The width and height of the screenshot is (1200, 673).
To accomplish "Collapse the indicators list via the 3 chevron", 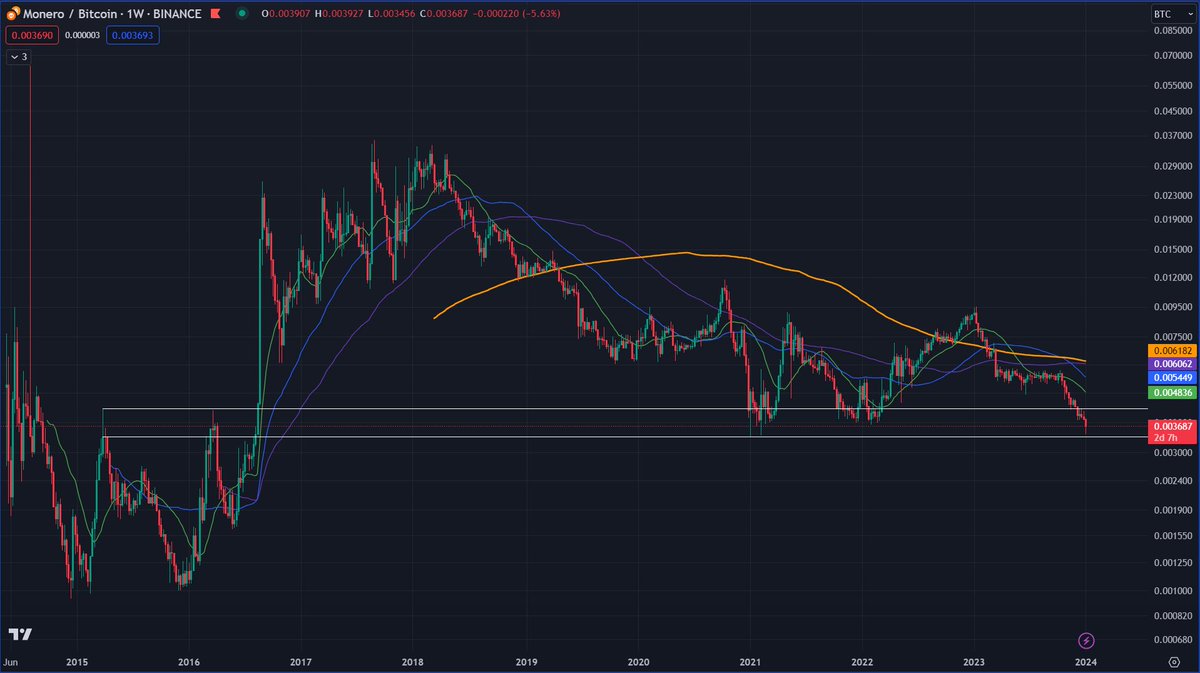I will pyautogui.click(x=17, y=57).
